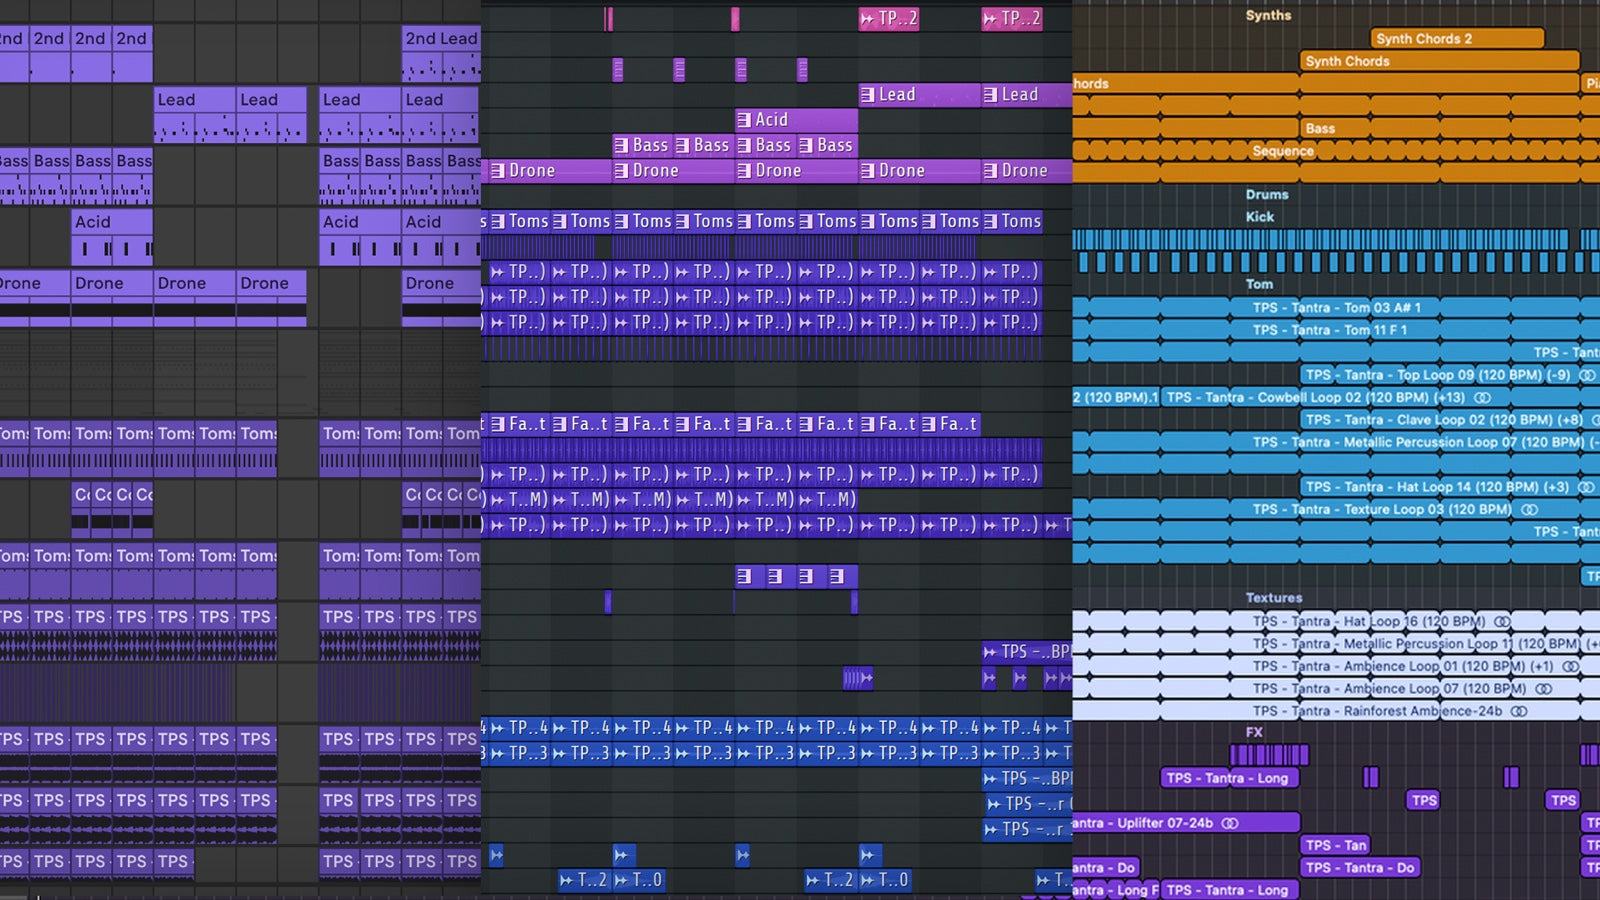Click the audio clip arrow icon on a TP..4 clip
1600x900 pixels.
coord(497,729)
